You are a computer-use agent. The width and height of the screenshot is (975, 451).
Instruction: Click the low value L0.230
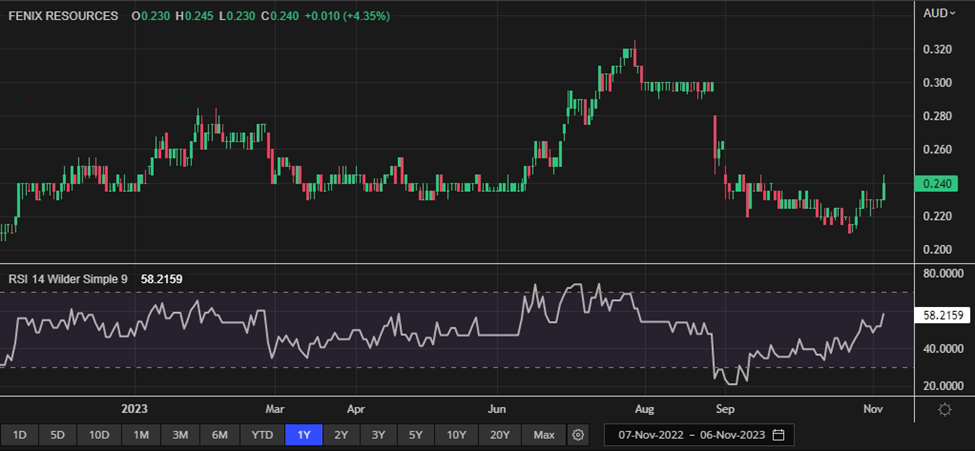coord(236,16)
